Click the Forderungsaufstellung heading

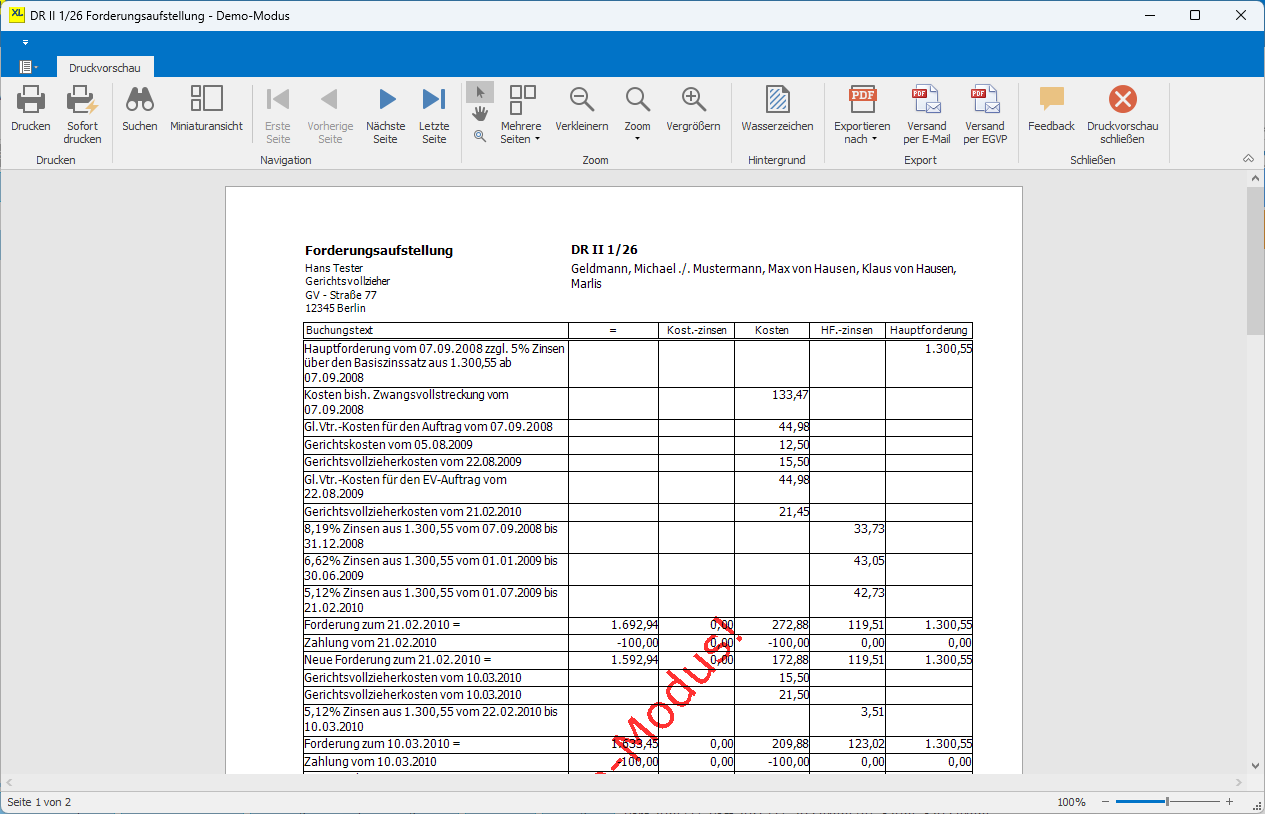click(x=379, y=250)
